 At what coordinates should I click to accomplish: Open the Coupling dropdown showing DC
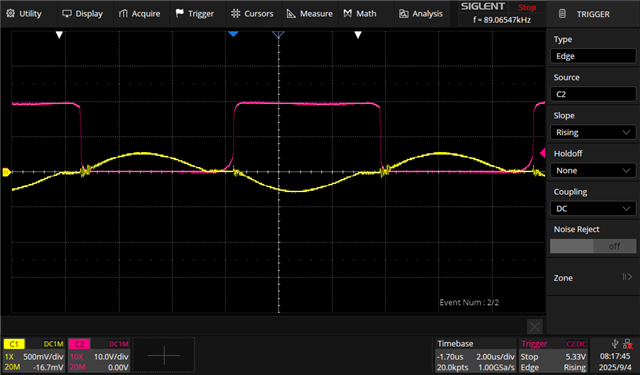[x=593, y=209]
